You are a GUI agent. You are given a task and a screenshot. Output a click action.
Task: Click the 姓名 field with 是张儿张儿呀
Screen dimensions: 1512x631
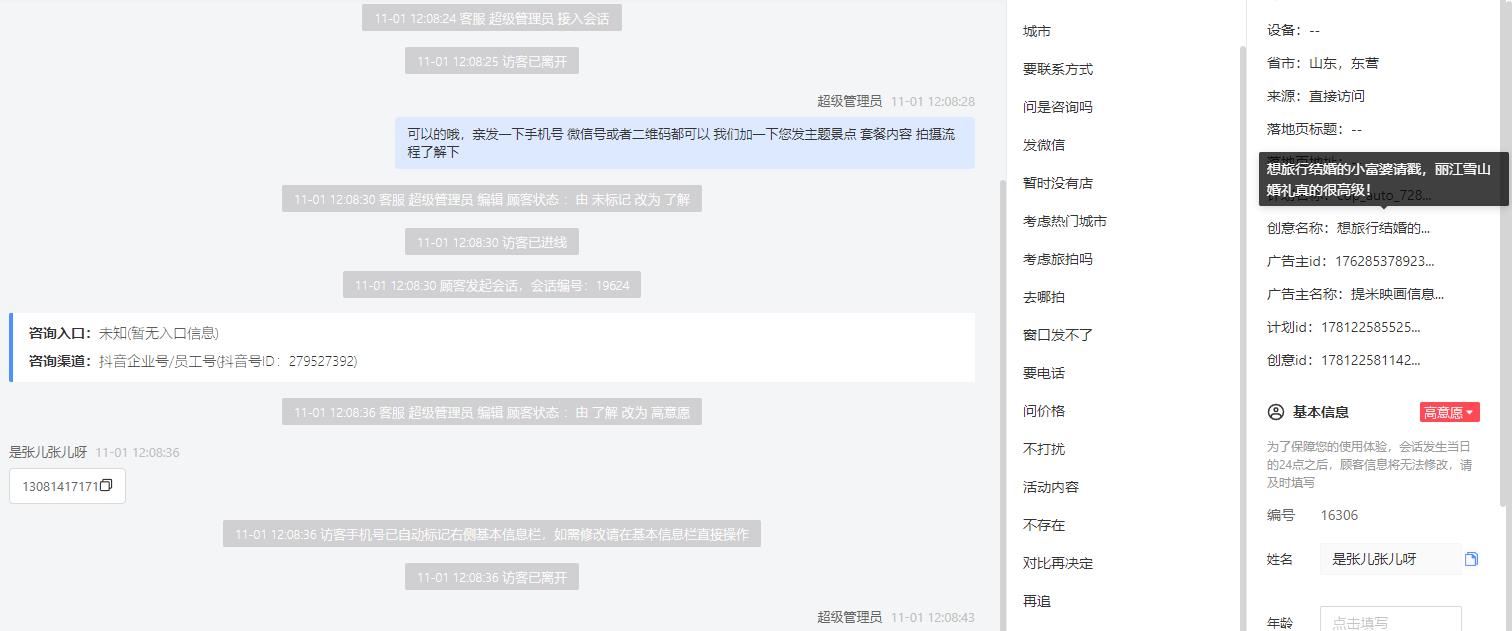click(1390, 559)
